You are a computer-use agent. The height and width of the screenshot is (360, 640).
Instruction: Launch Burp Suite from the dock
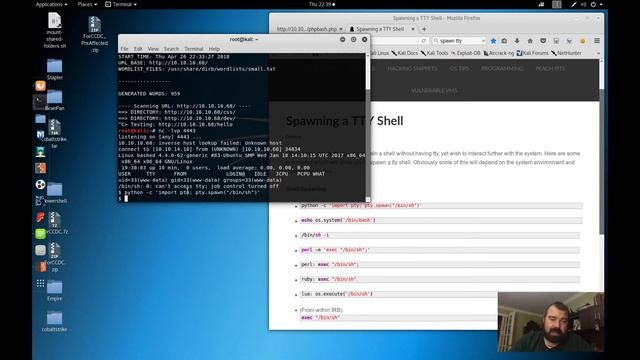40,168
